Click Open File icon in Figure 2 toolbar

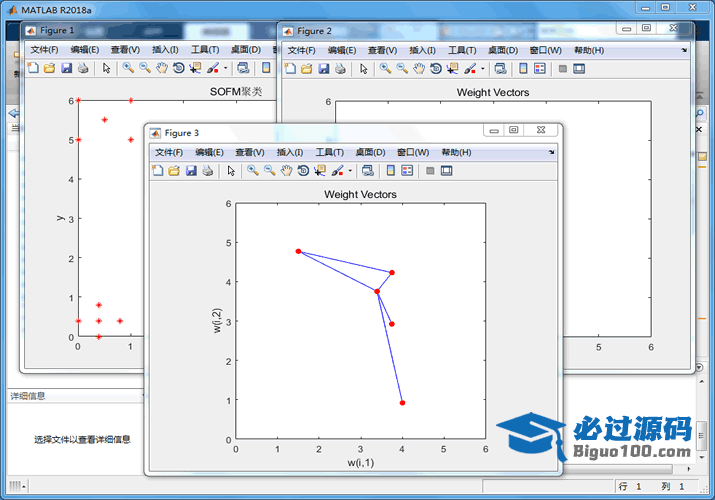[306, 69]
